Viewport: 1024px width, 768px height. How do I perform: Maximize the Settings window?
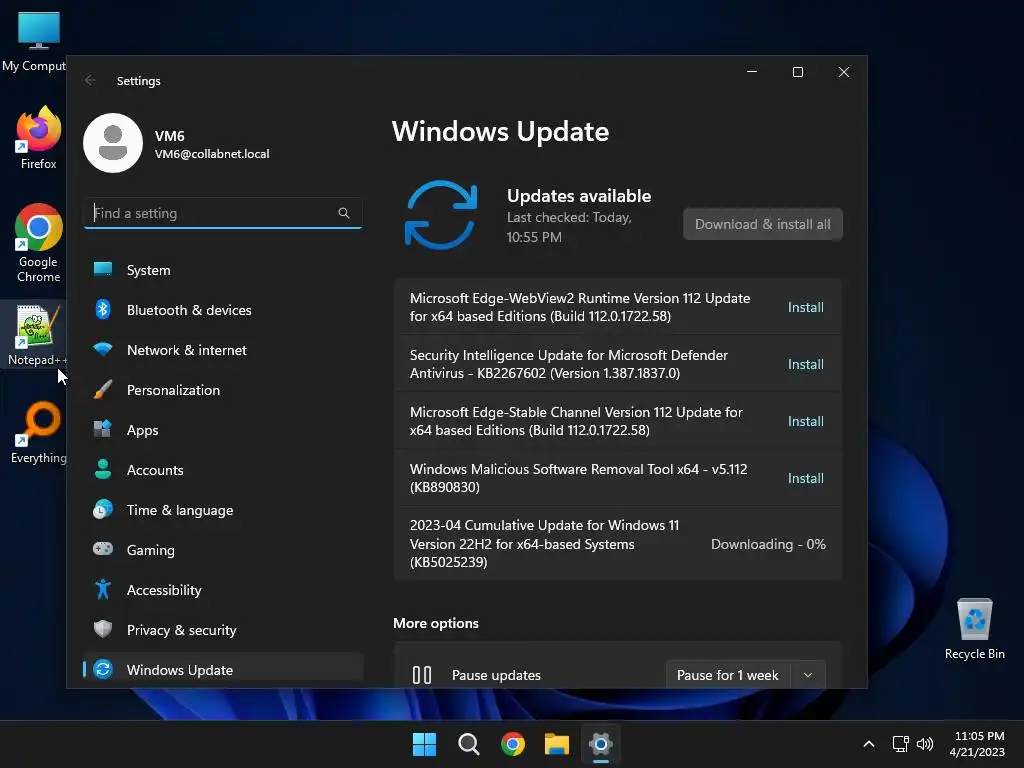797,72
